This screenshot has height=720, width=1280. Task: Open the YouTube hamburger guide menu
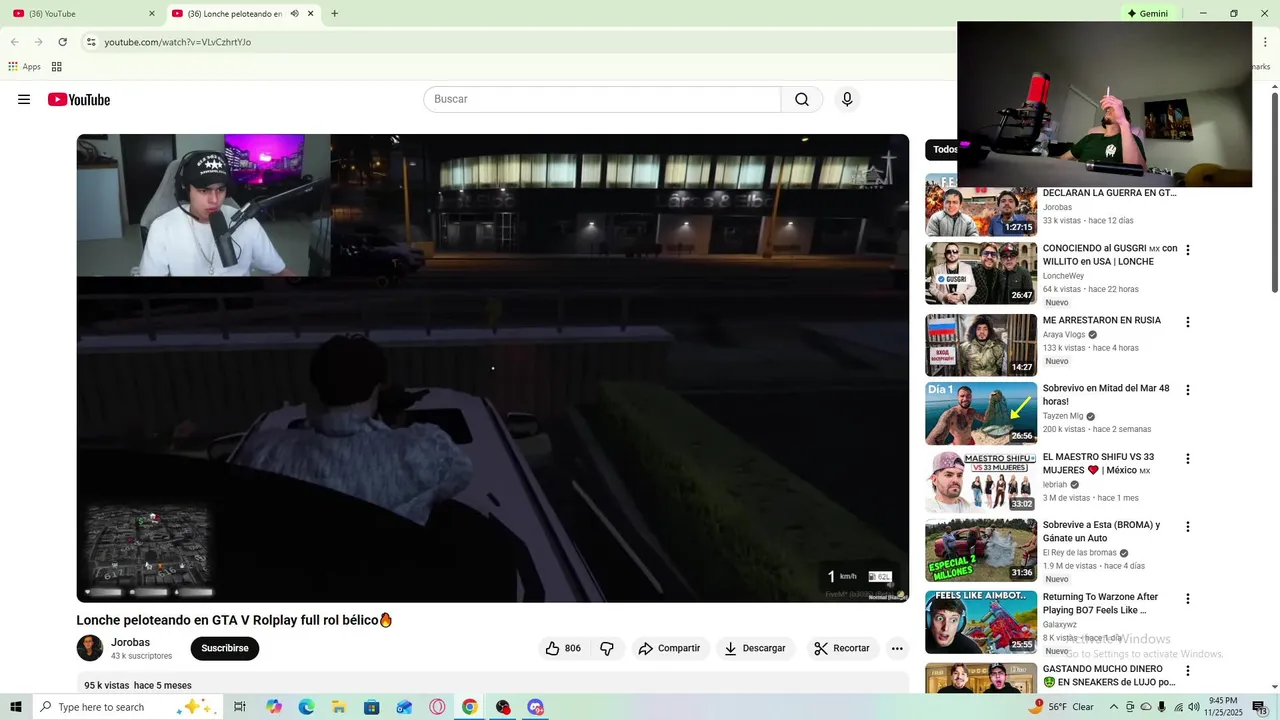[24, 99]
